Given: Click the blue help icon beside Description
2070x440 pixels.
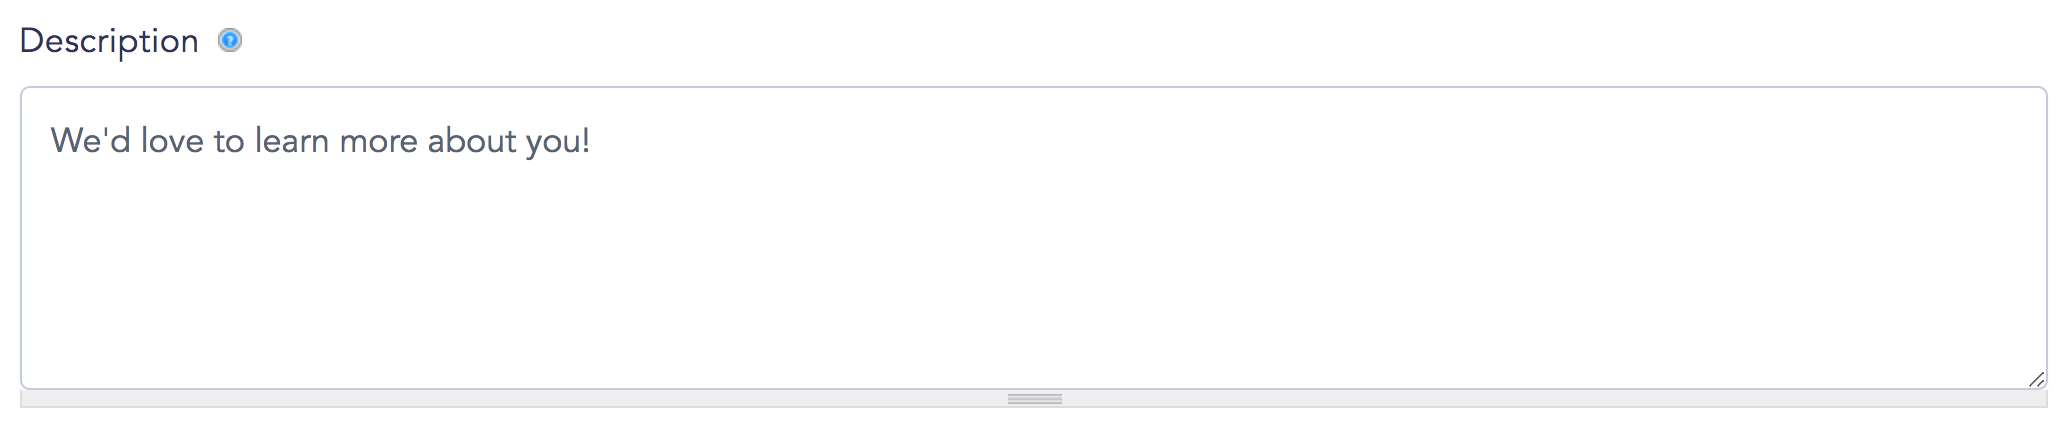Looking at the screenshot, I should click(230, 41).
